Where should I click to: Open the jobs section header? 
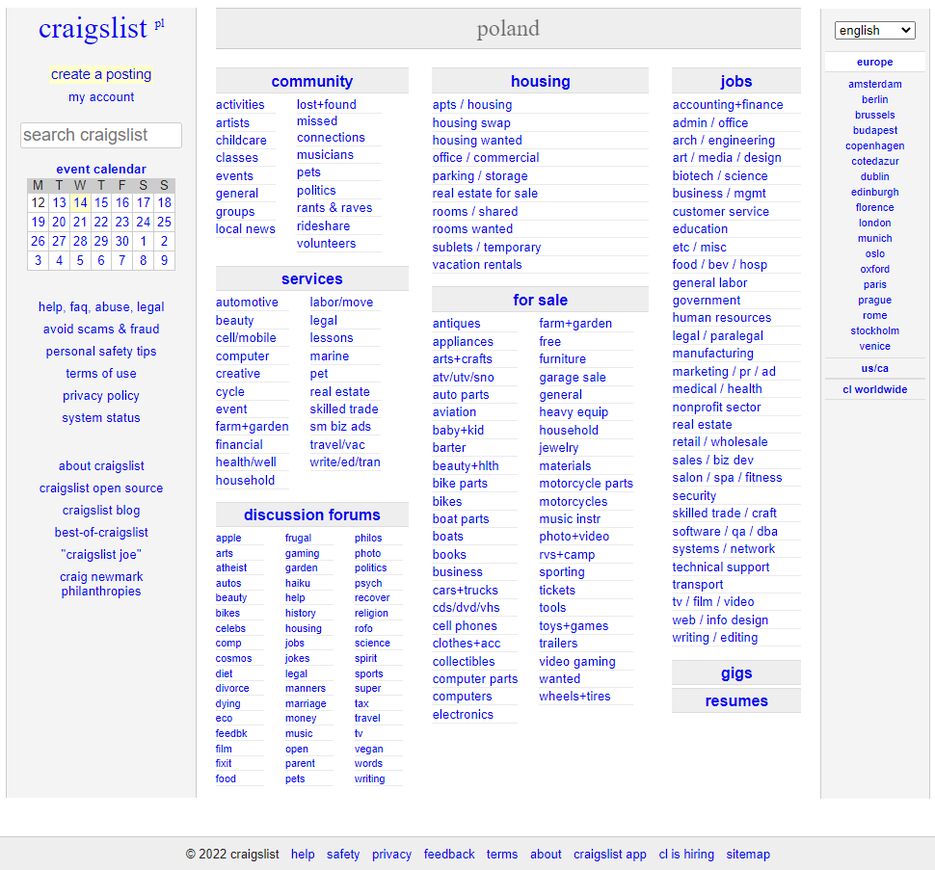tap(736, 81)
